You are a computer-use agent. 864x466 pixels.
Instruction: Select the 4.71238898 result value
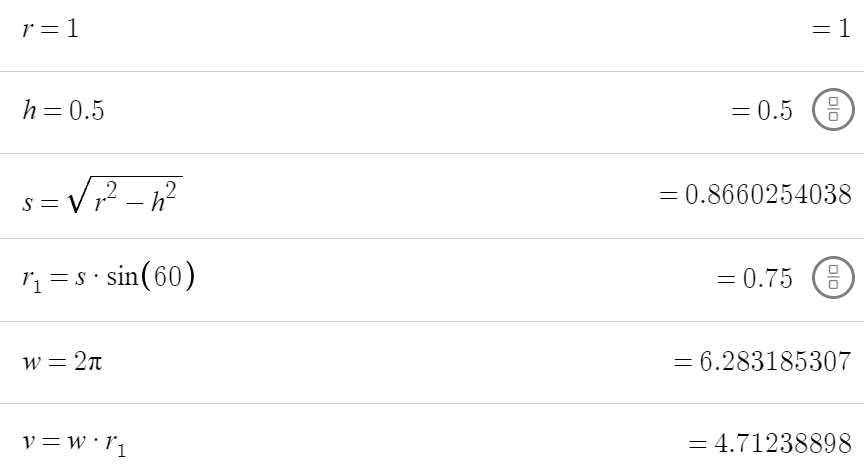[770, 442]
